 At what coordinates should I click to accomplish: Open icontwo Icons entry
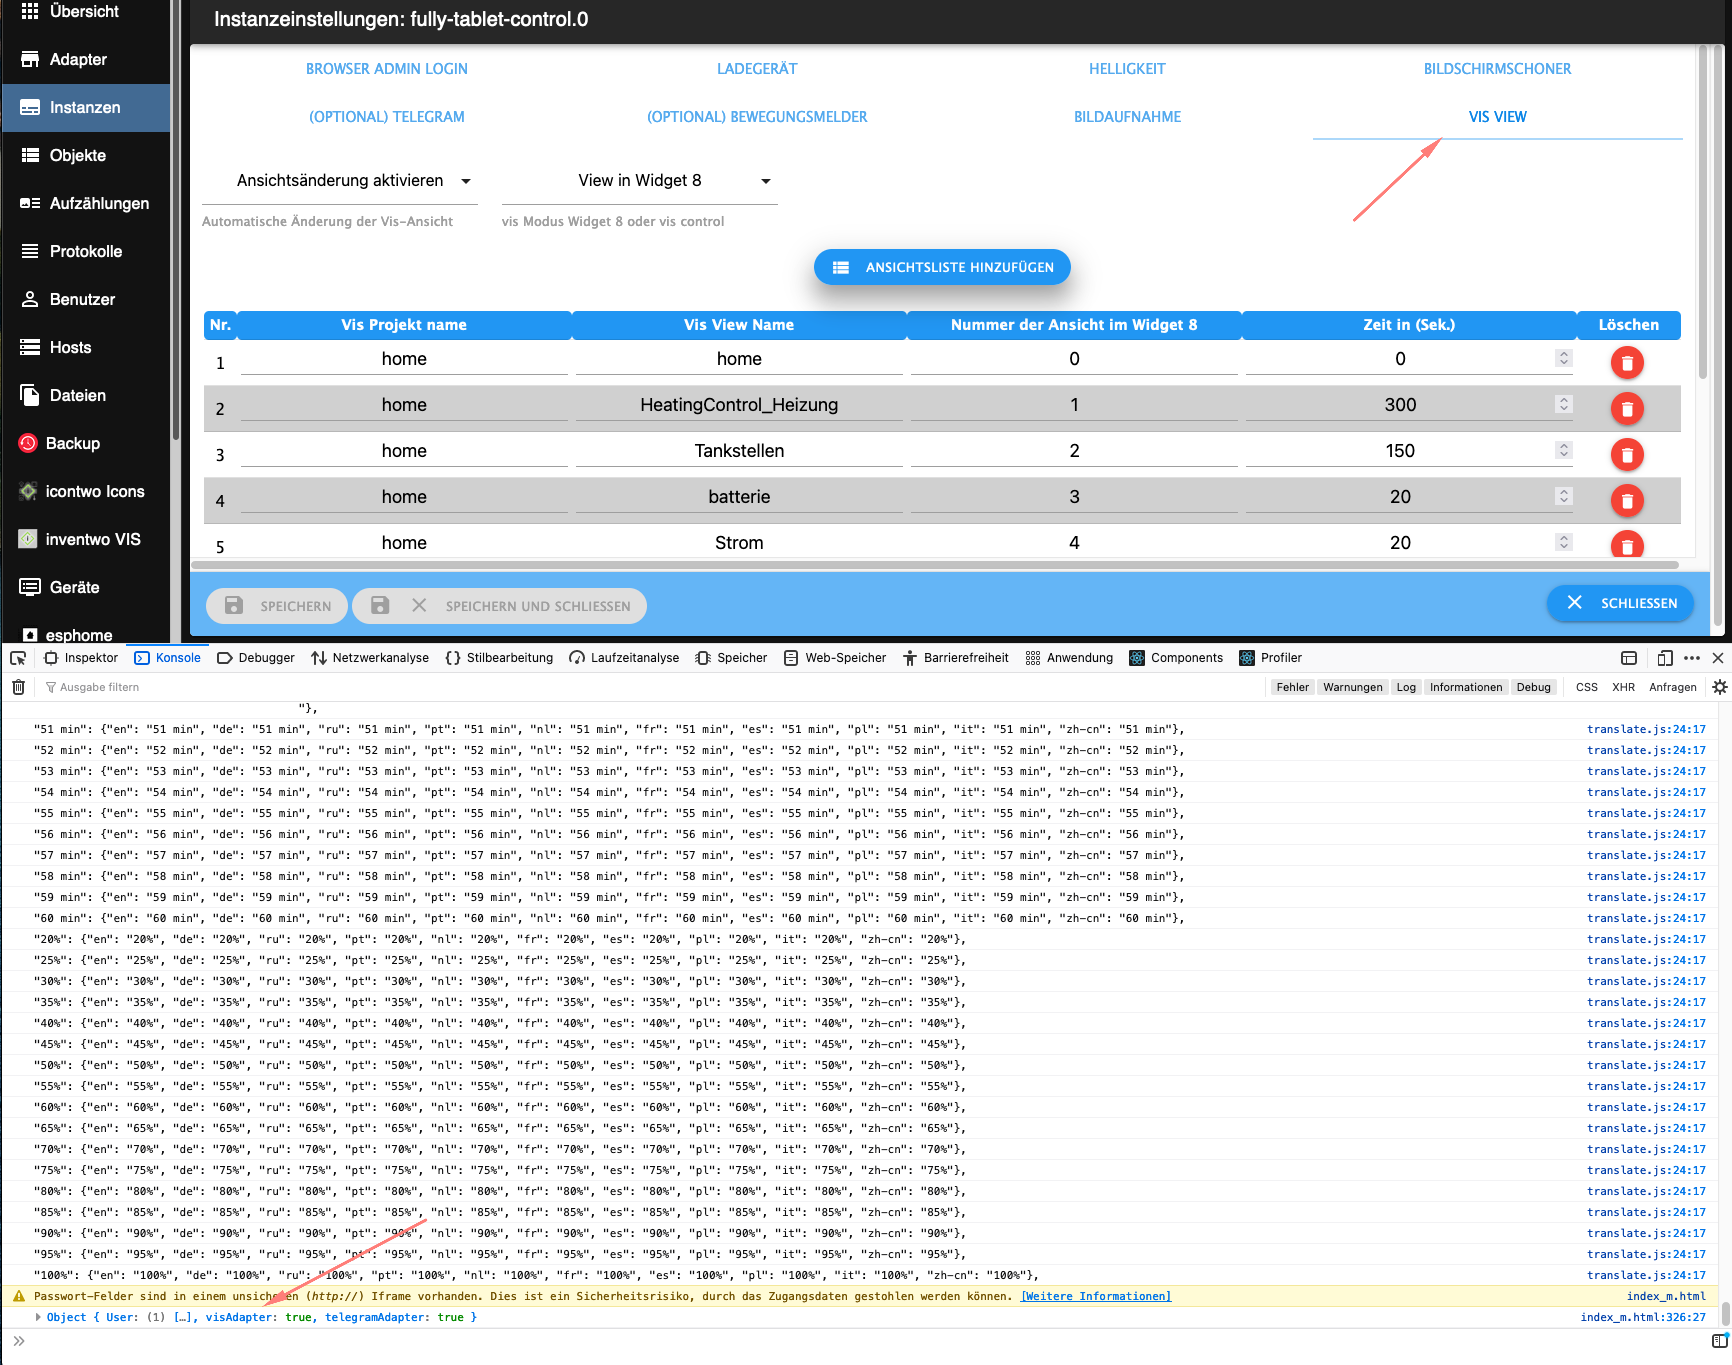coord(85,491)
